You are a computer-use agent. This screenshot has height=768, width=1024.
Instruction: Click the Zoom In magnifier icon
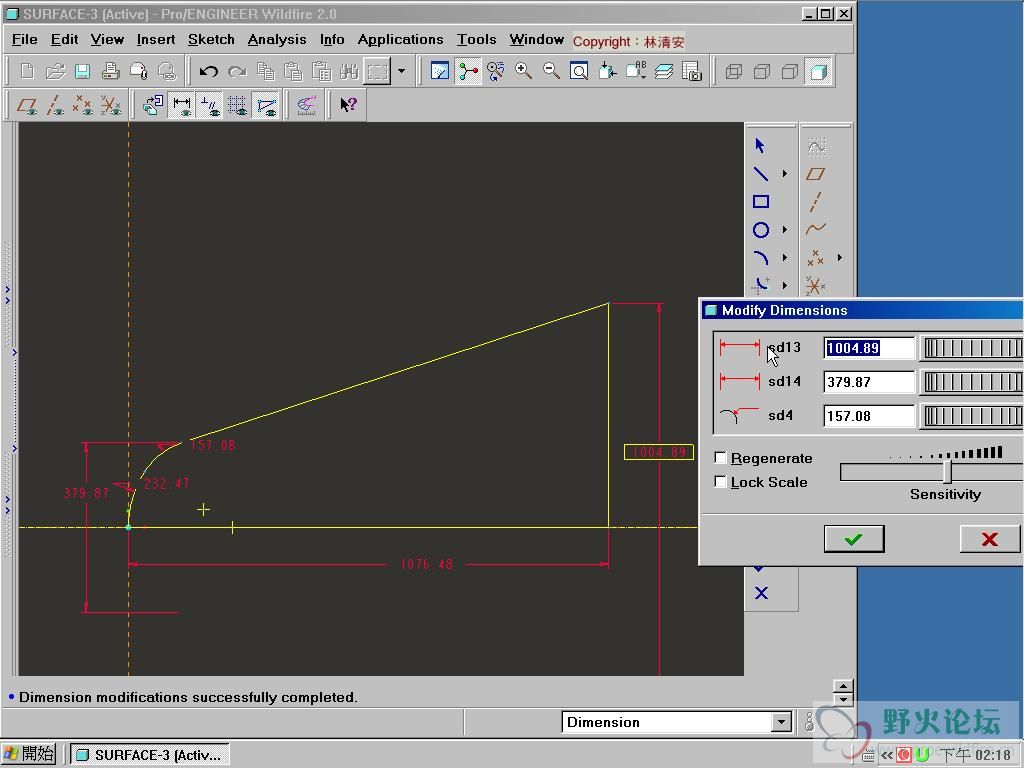523,71
